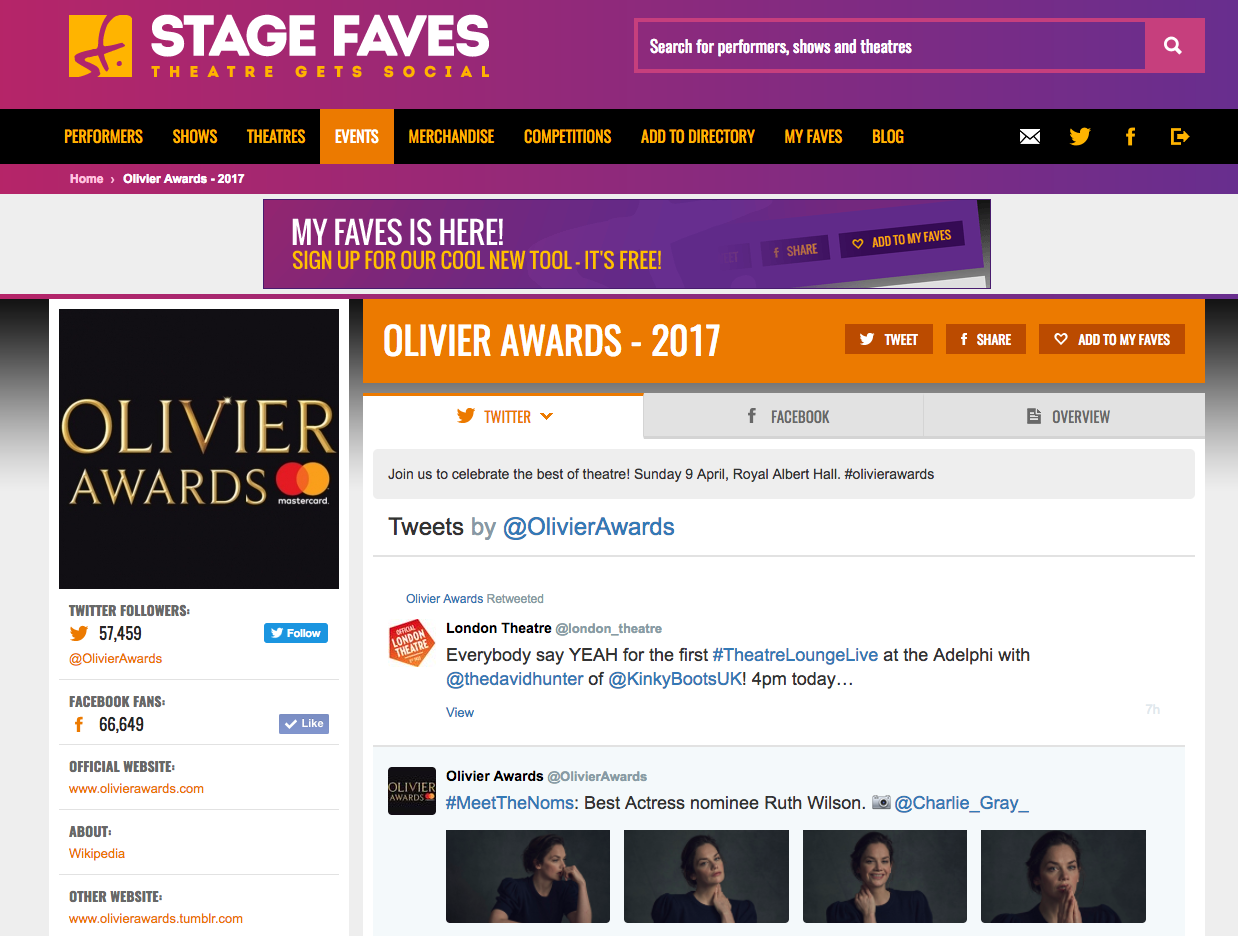Open www.olivierawards.com official website link
The height and width of the screenshot is (936, 1238).
(136, 789)
